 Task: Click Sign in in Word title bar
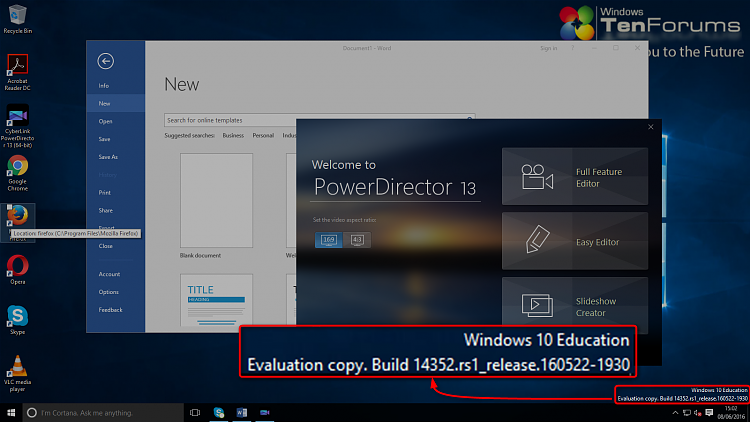(x=549, y=48)
